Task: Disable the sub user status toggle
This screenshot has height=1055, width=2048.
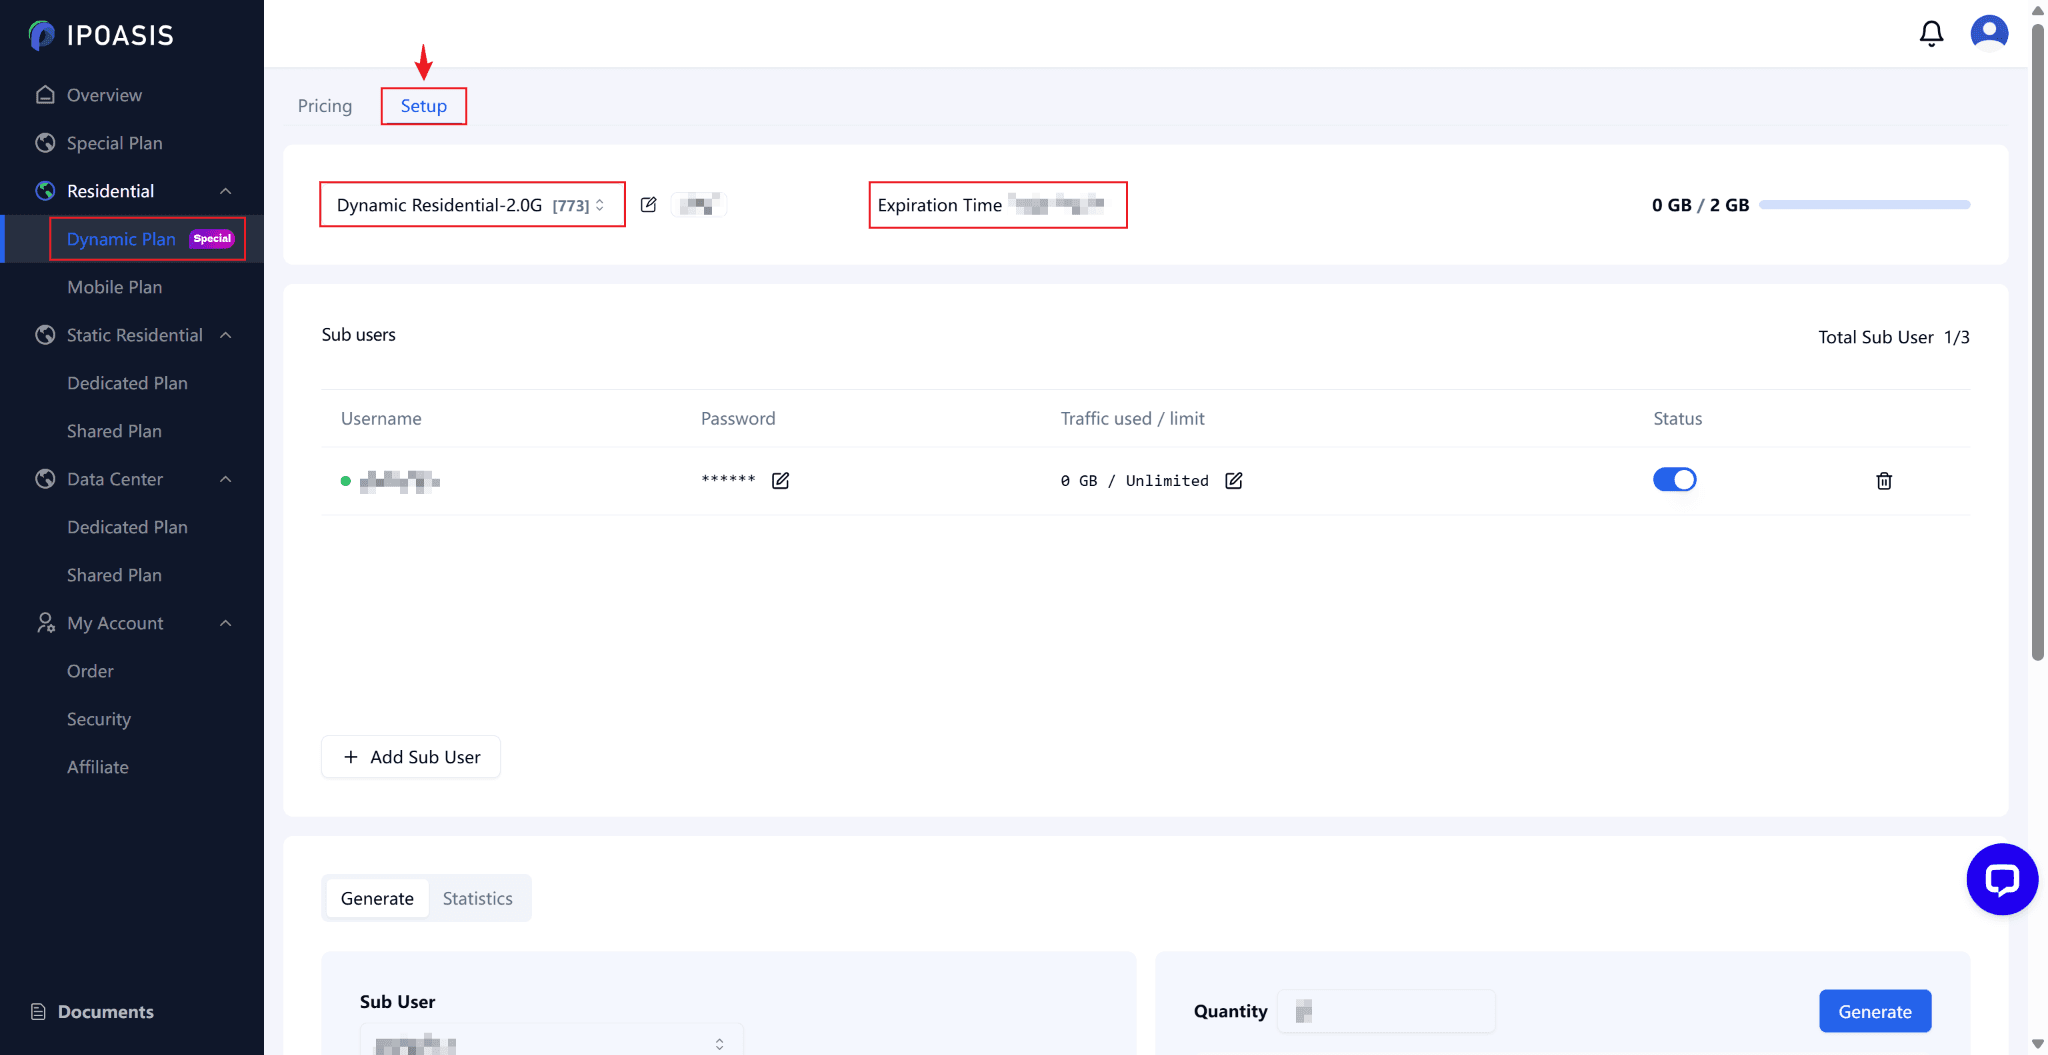Action: [x=1674, y=480]
